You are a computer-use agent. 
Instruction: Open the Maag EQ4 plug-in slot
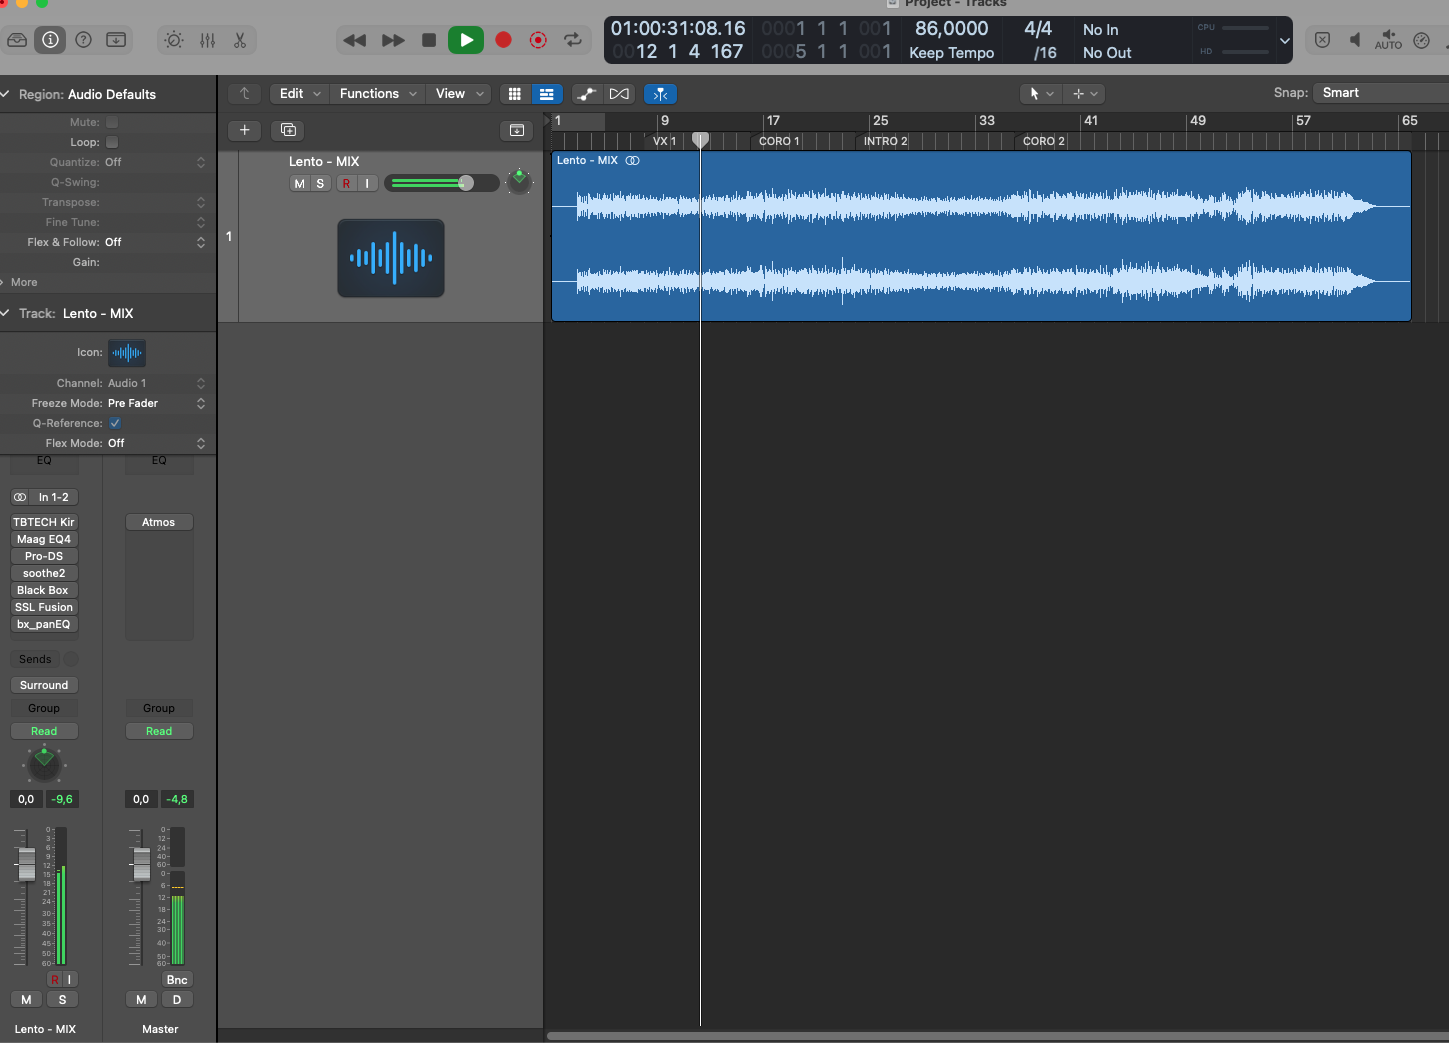click(x=44, y=539)
